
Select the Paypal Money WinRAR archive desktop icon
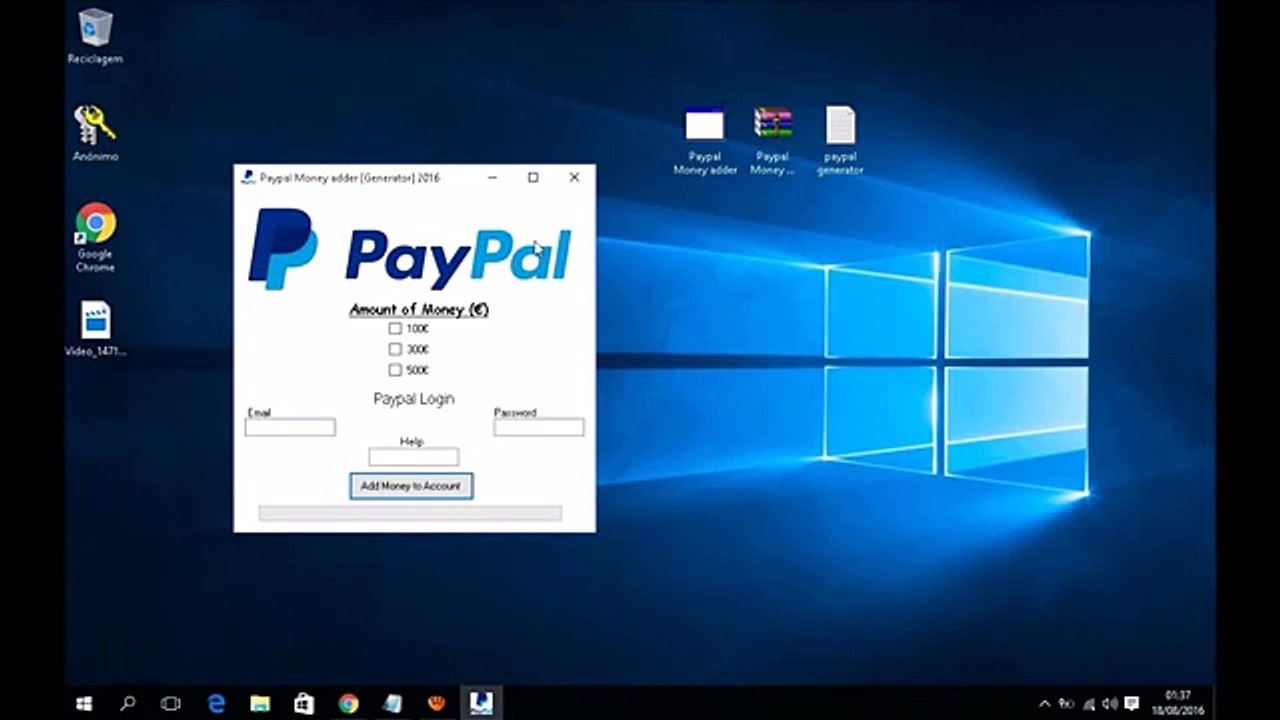(773, 140)
